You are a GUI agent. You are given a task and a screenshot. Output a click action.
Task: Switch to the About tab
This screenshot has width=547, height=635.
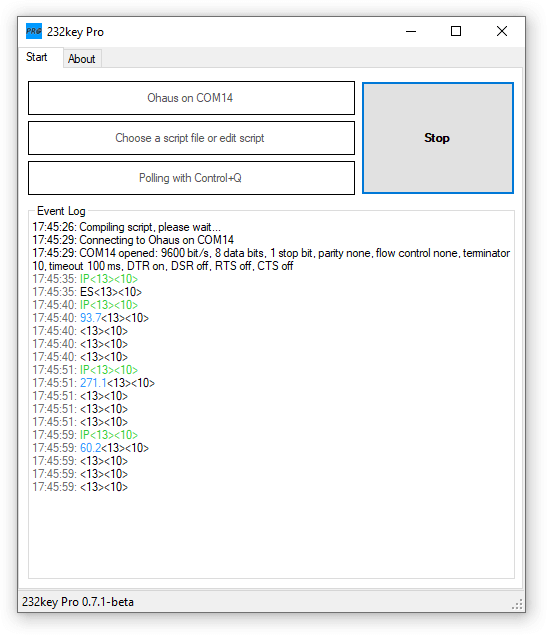82,59
